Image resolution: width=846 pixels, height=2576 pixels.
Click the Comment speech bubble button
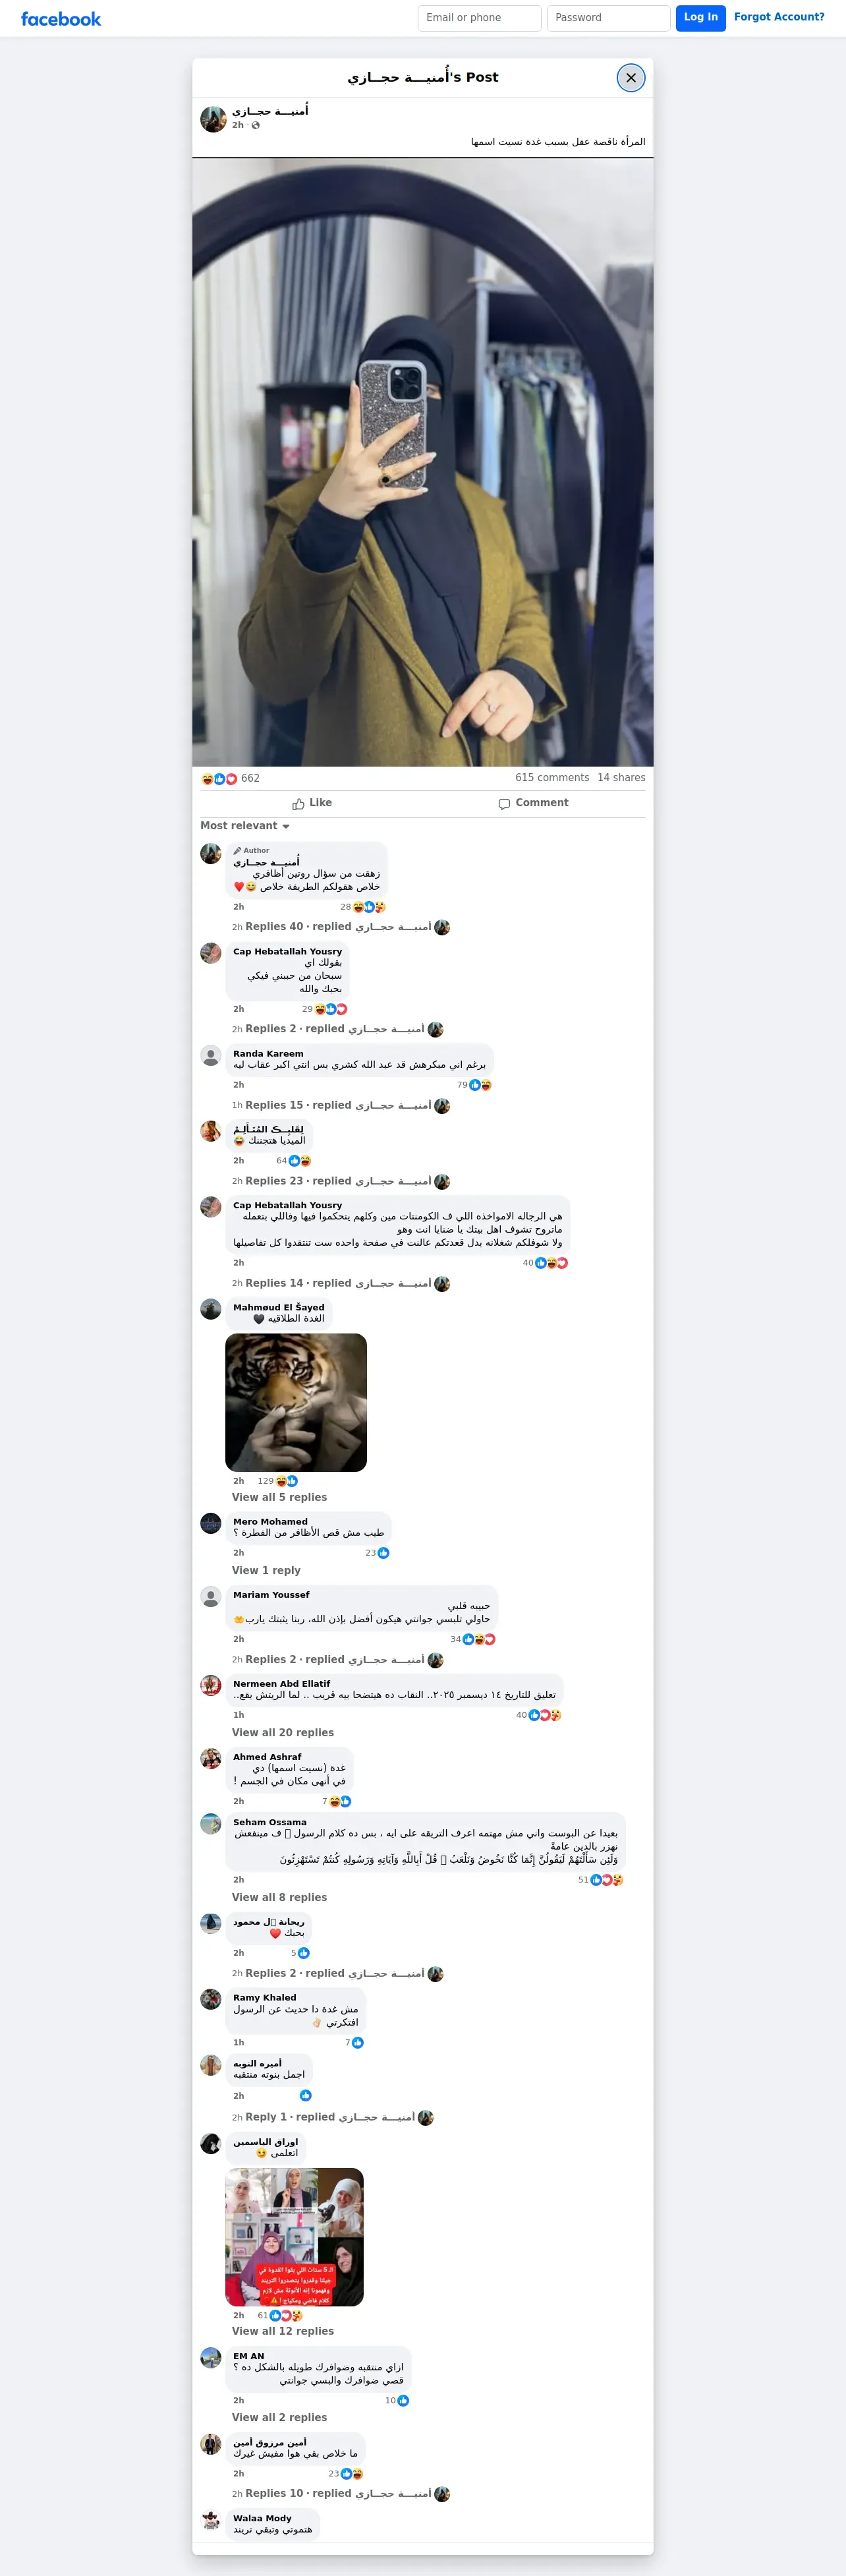pyautogui.click(x=533, y=803)
